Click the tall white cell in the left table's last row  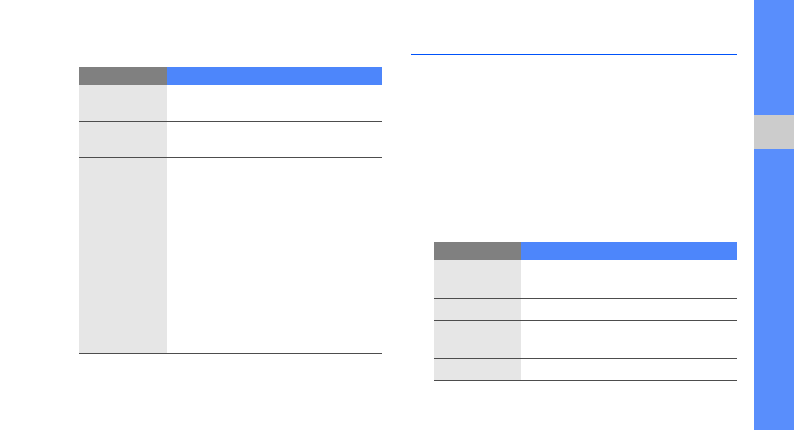pyautogui.click(x=274, y=255)
